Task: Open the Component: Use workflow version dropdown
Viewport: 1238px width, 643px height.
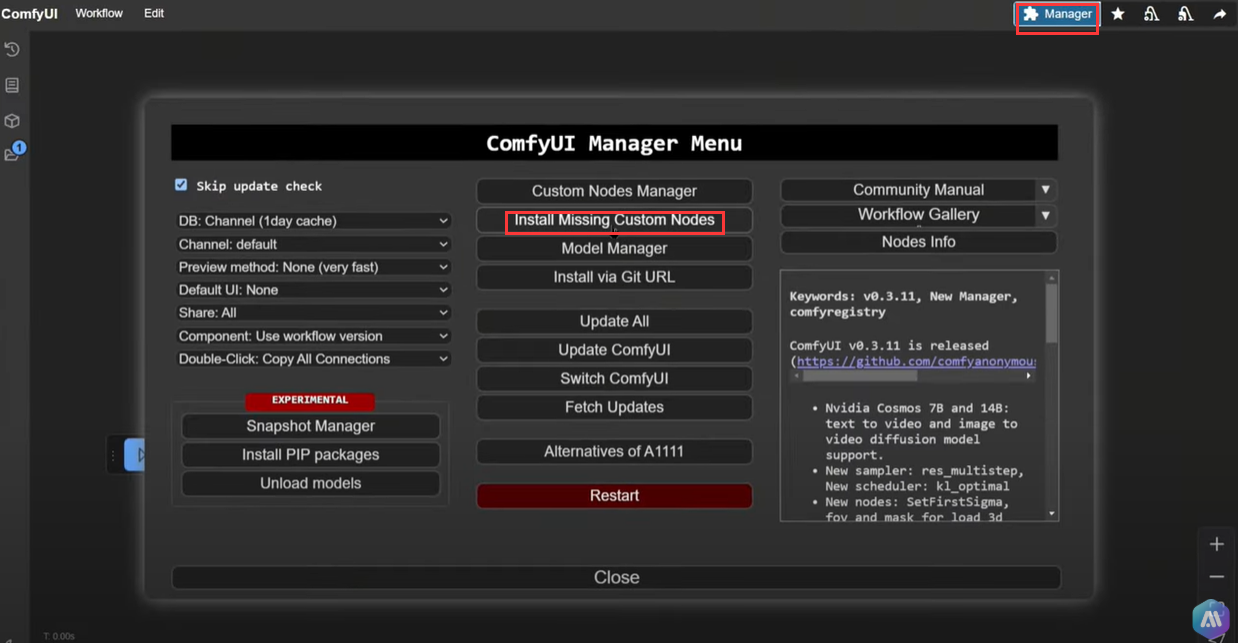Action: (x=313, y=336)
